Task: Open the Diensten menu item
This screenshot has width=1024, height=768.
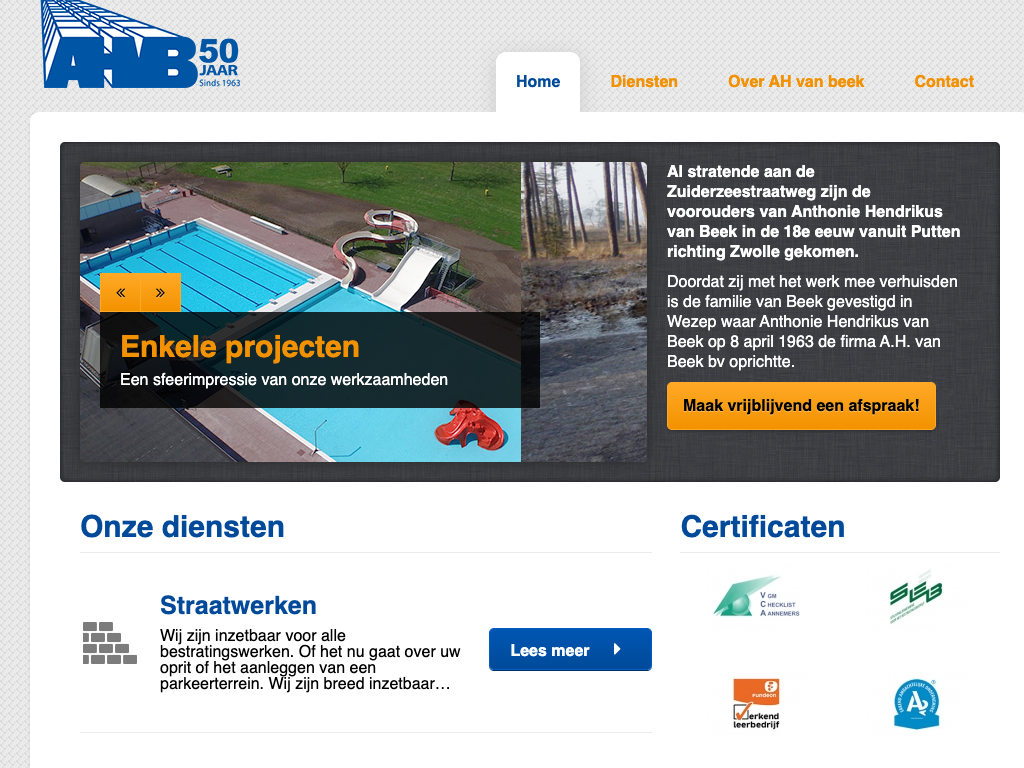Action: 644,82
